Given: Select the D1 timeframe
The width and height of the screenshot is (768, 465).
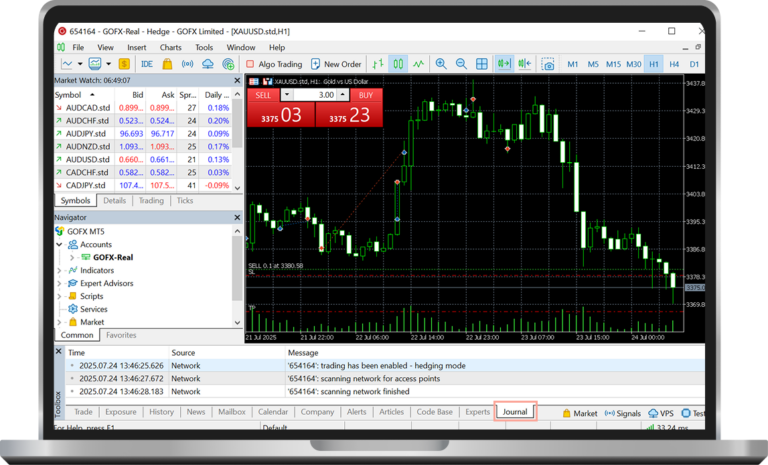Looking at the screenshot, I should [694, 64].
